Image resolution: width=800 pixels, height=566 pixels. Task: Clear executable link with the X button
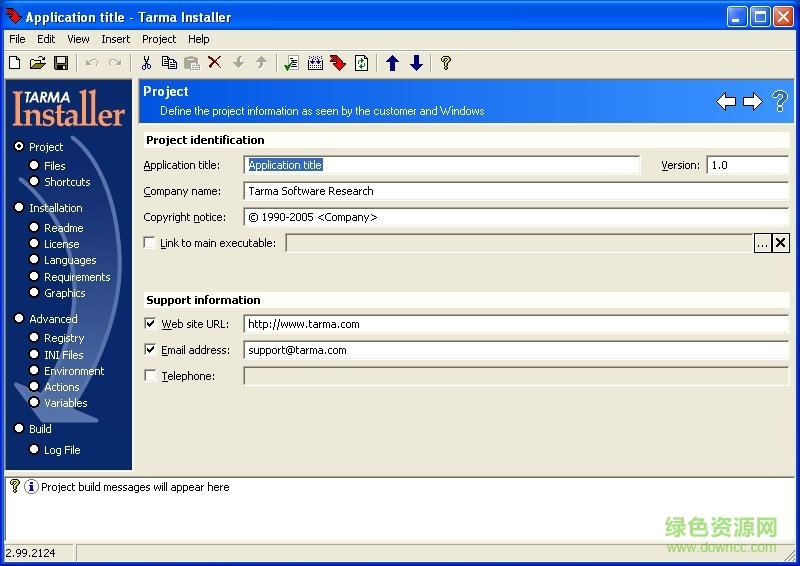point(781,243)
